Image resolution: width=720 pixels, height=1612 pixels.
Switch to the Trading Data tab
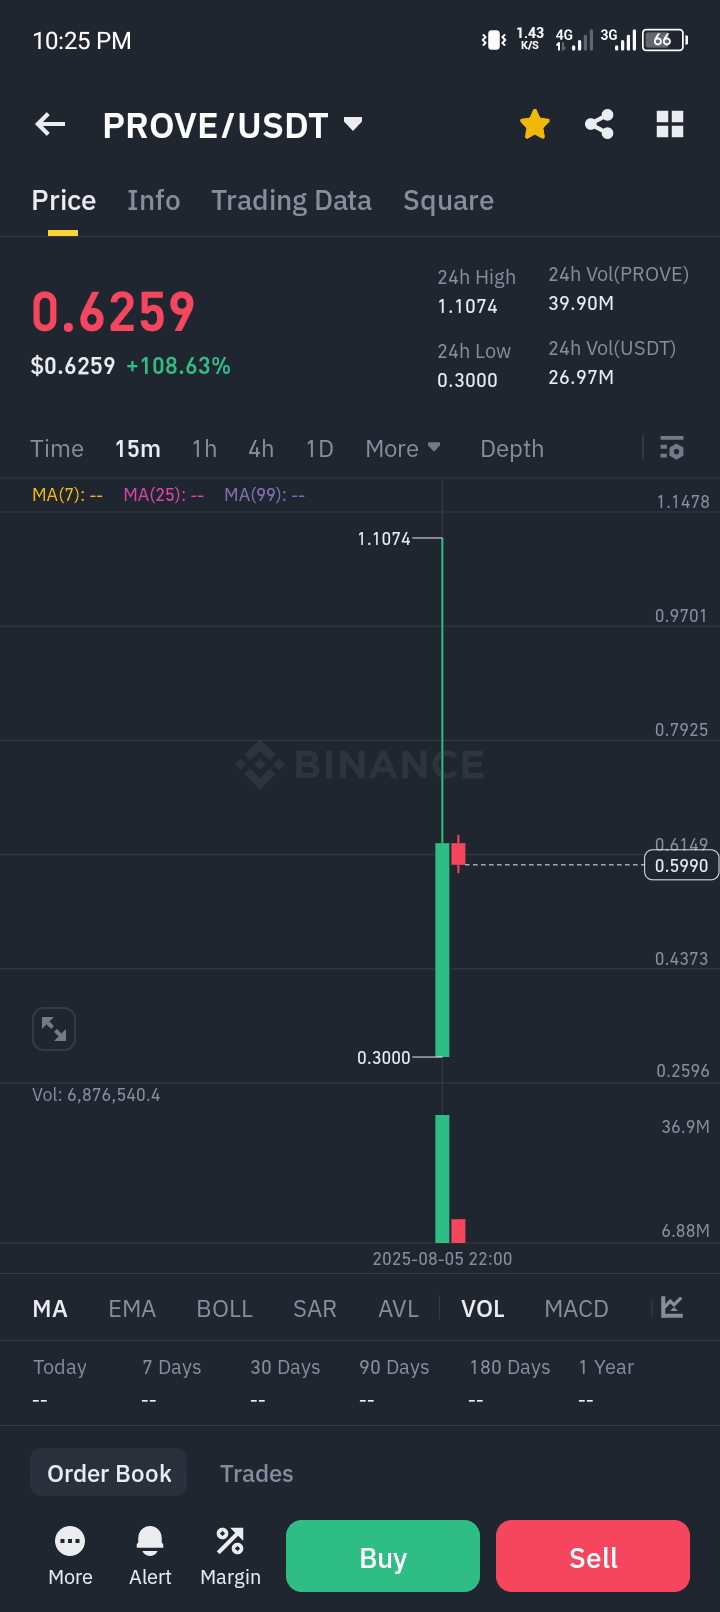click(x=291, y=201)
